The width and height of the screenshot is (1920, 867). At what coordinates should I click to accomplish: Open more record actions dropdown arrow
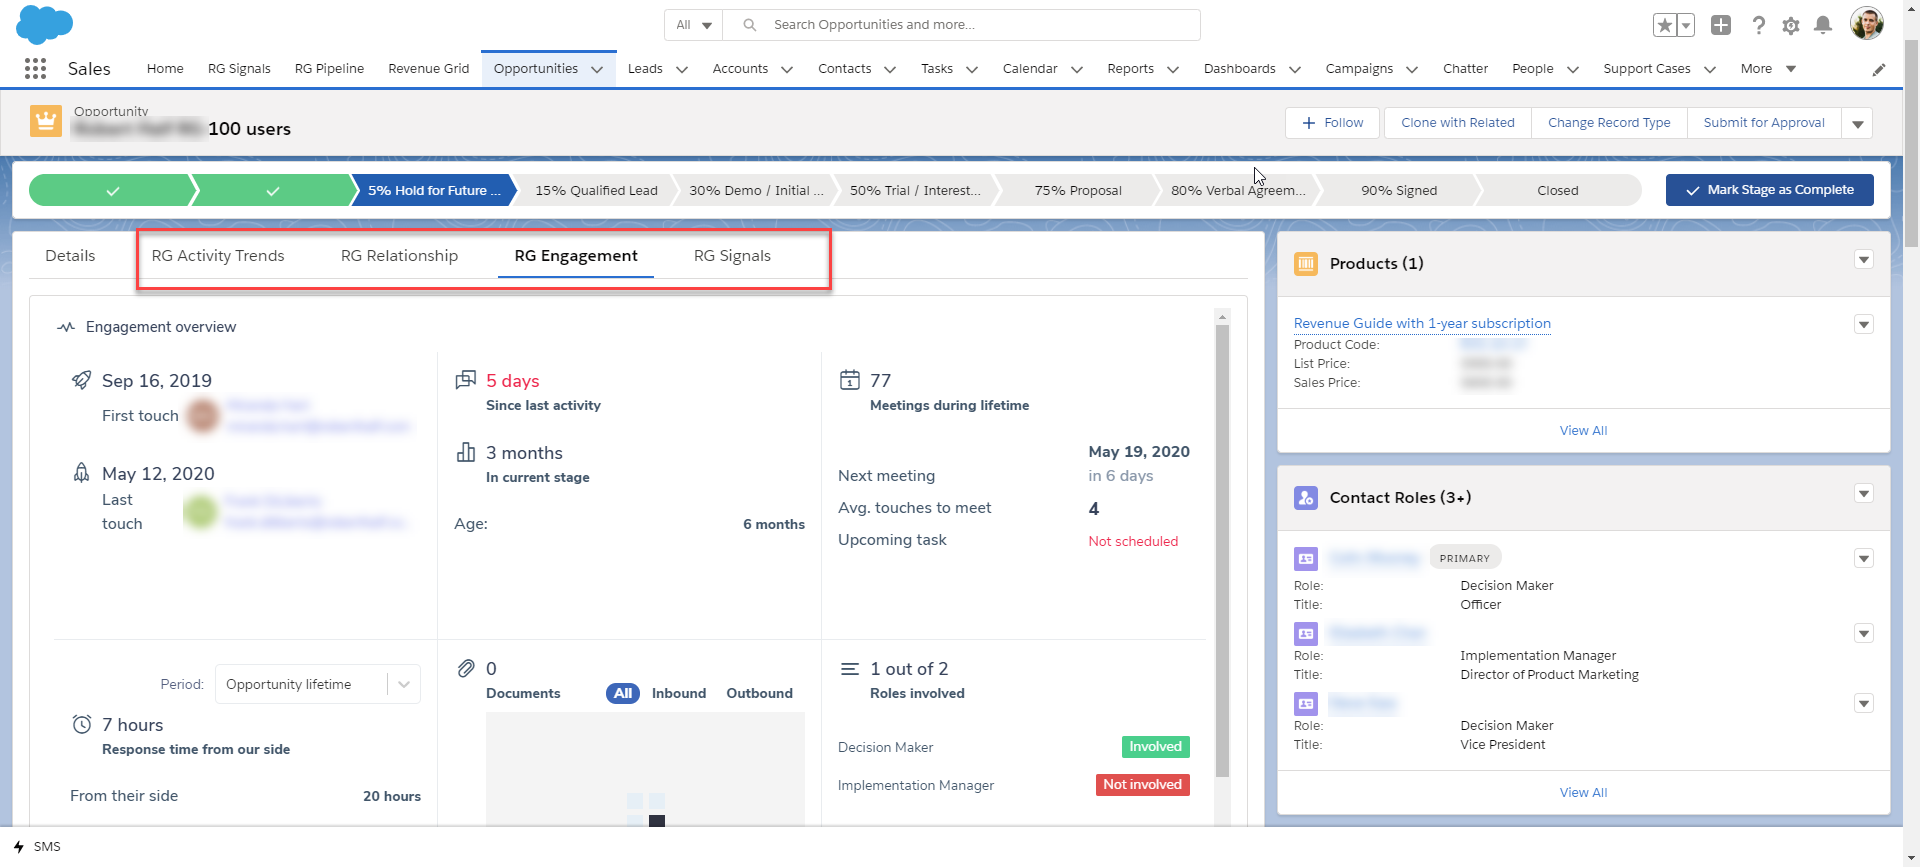(1858, 123)
